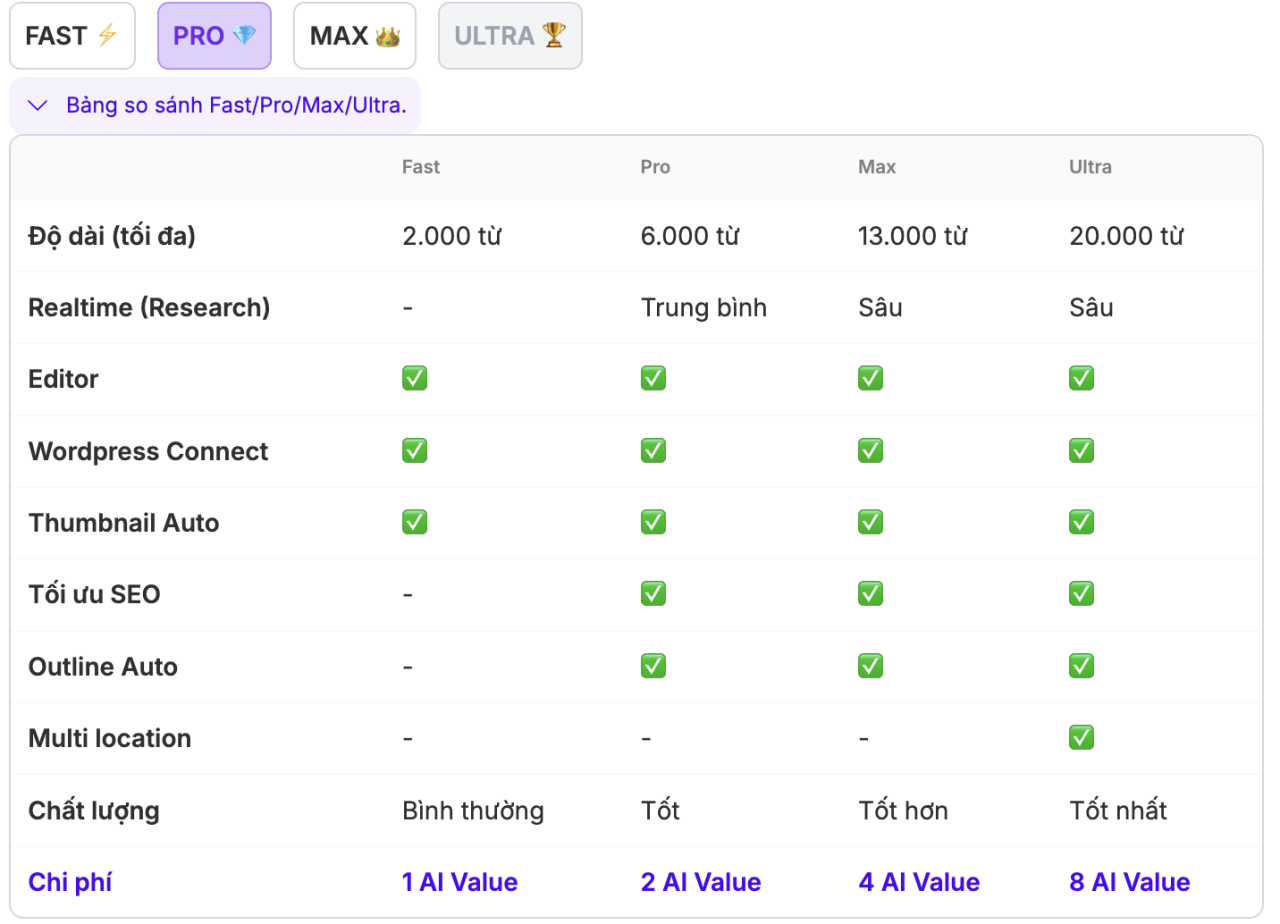Select the ULTRA plan button
Viewport: 1280px width, 924px height.
click(510, 36)
